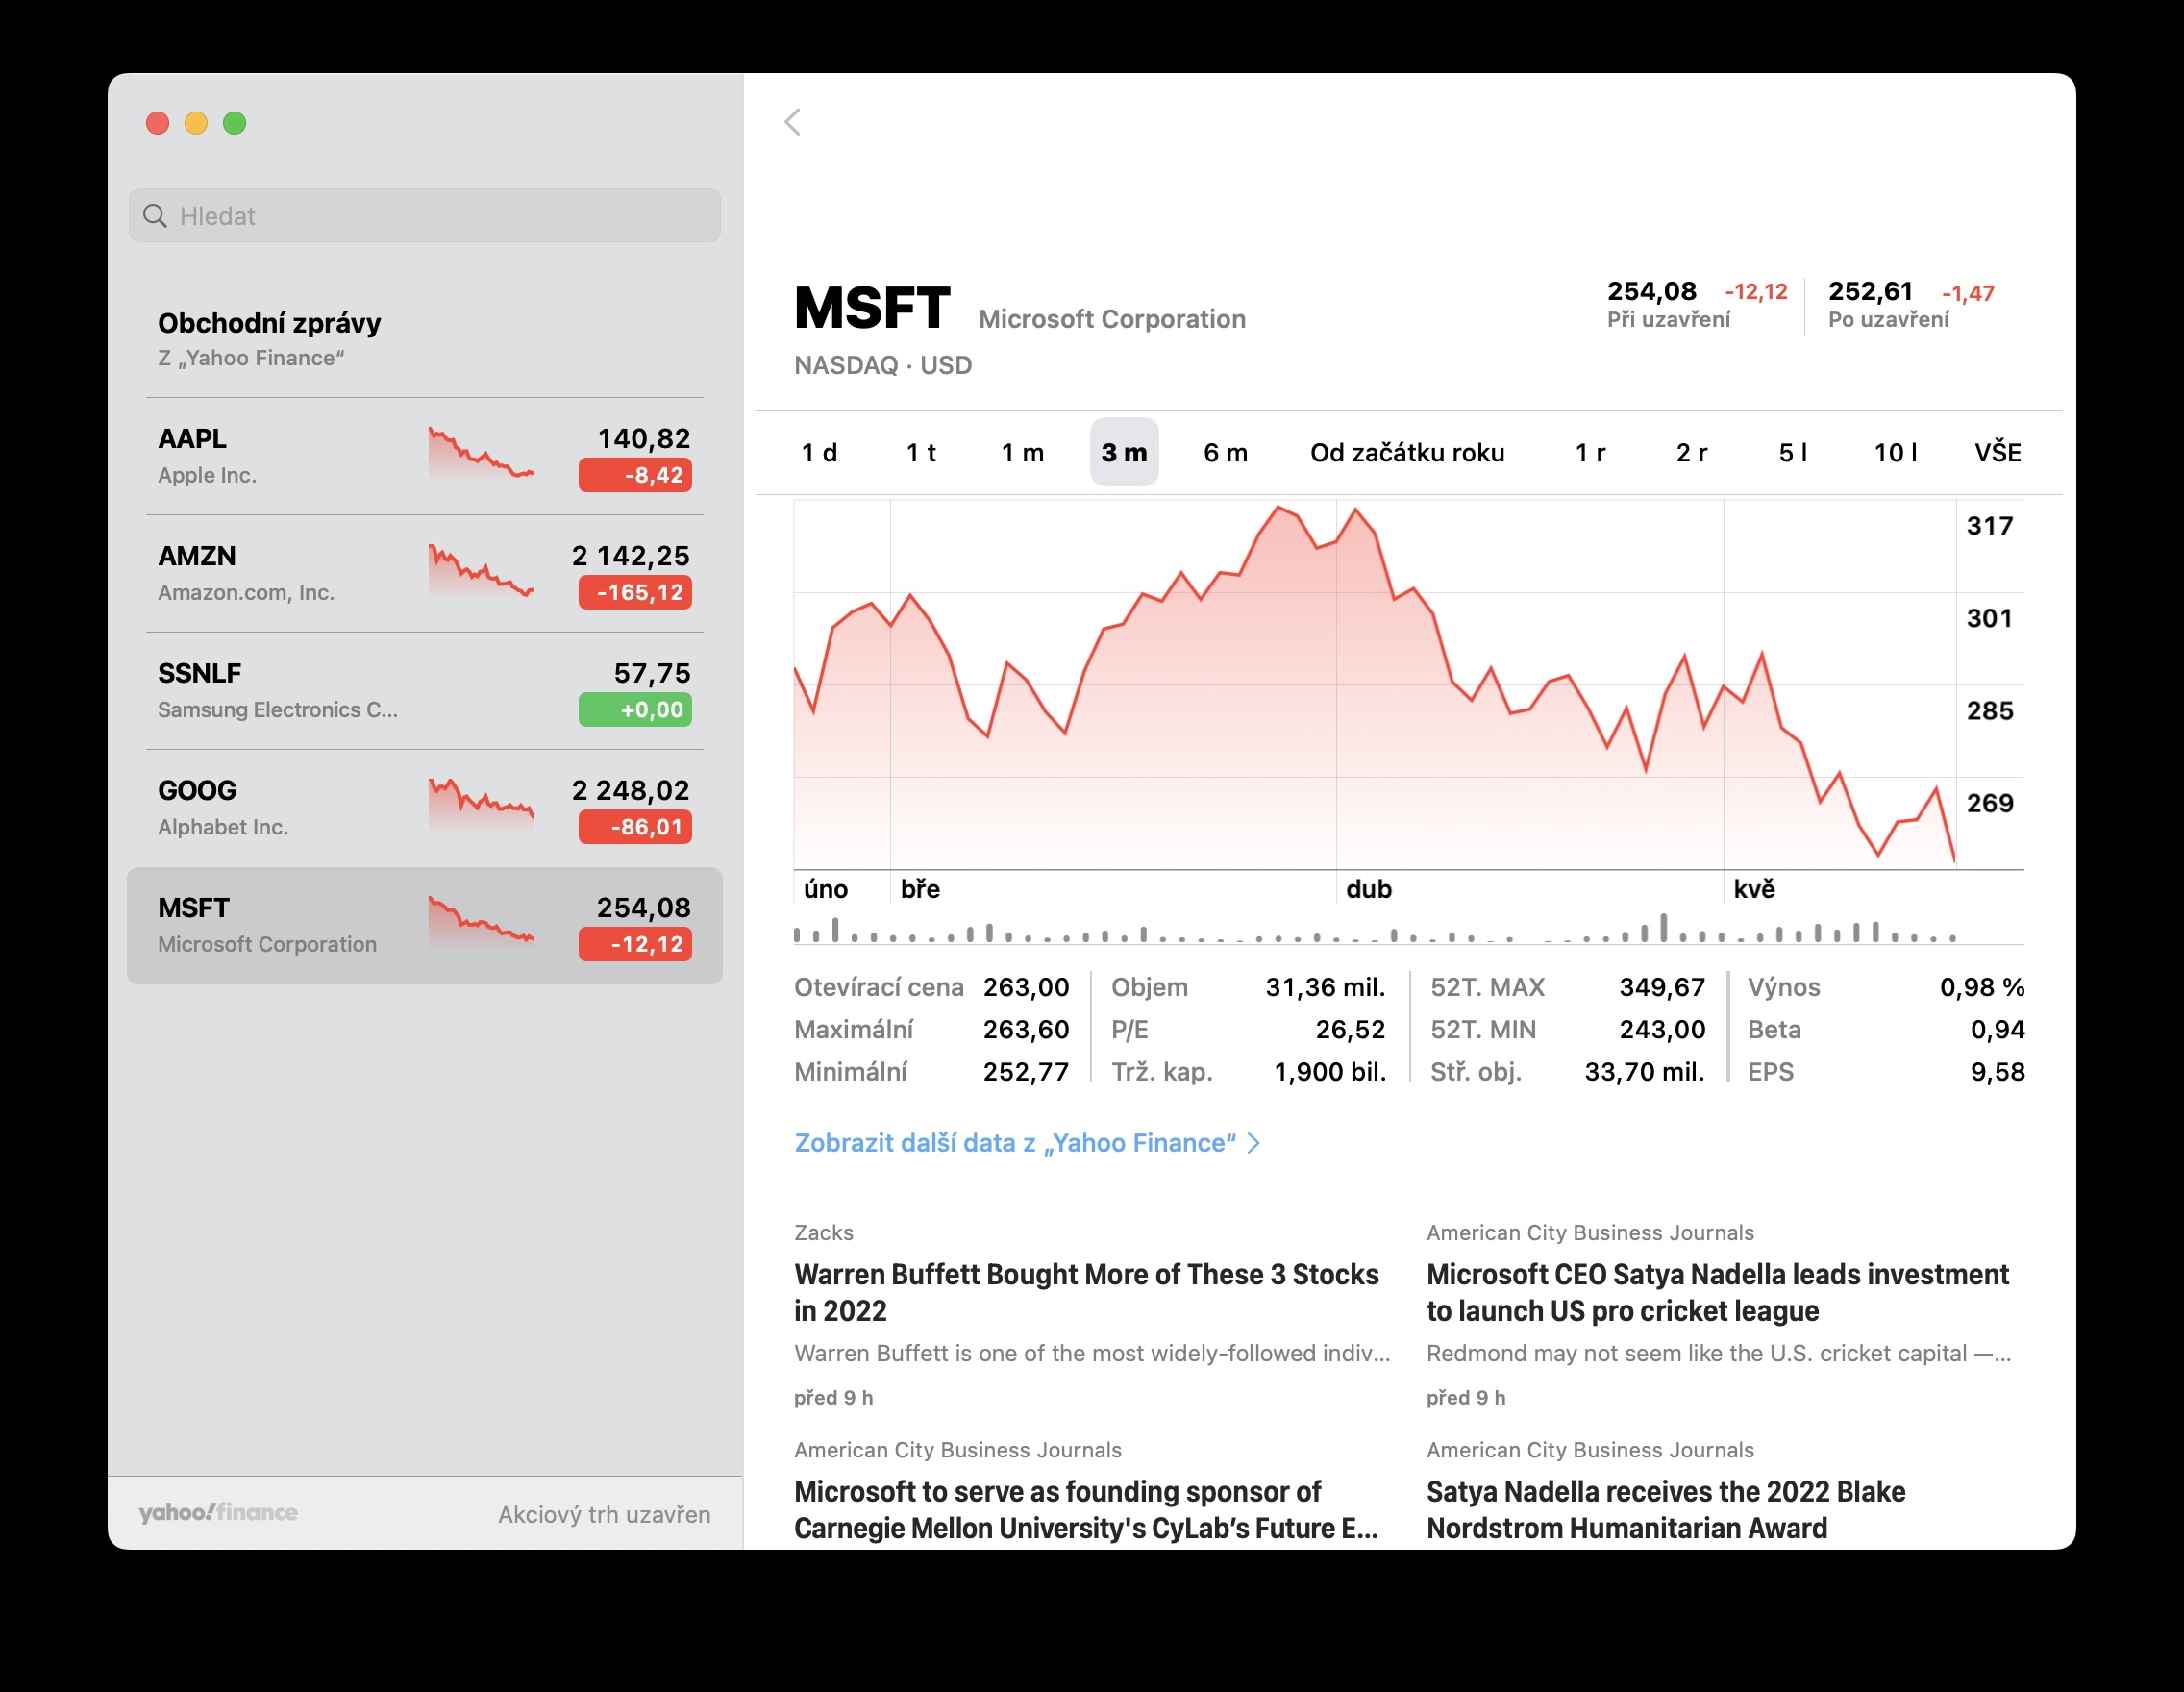Open more data chevron after Yahoo Finance
The height and width of the screenshot is (1692, 2184).
1254,1143
